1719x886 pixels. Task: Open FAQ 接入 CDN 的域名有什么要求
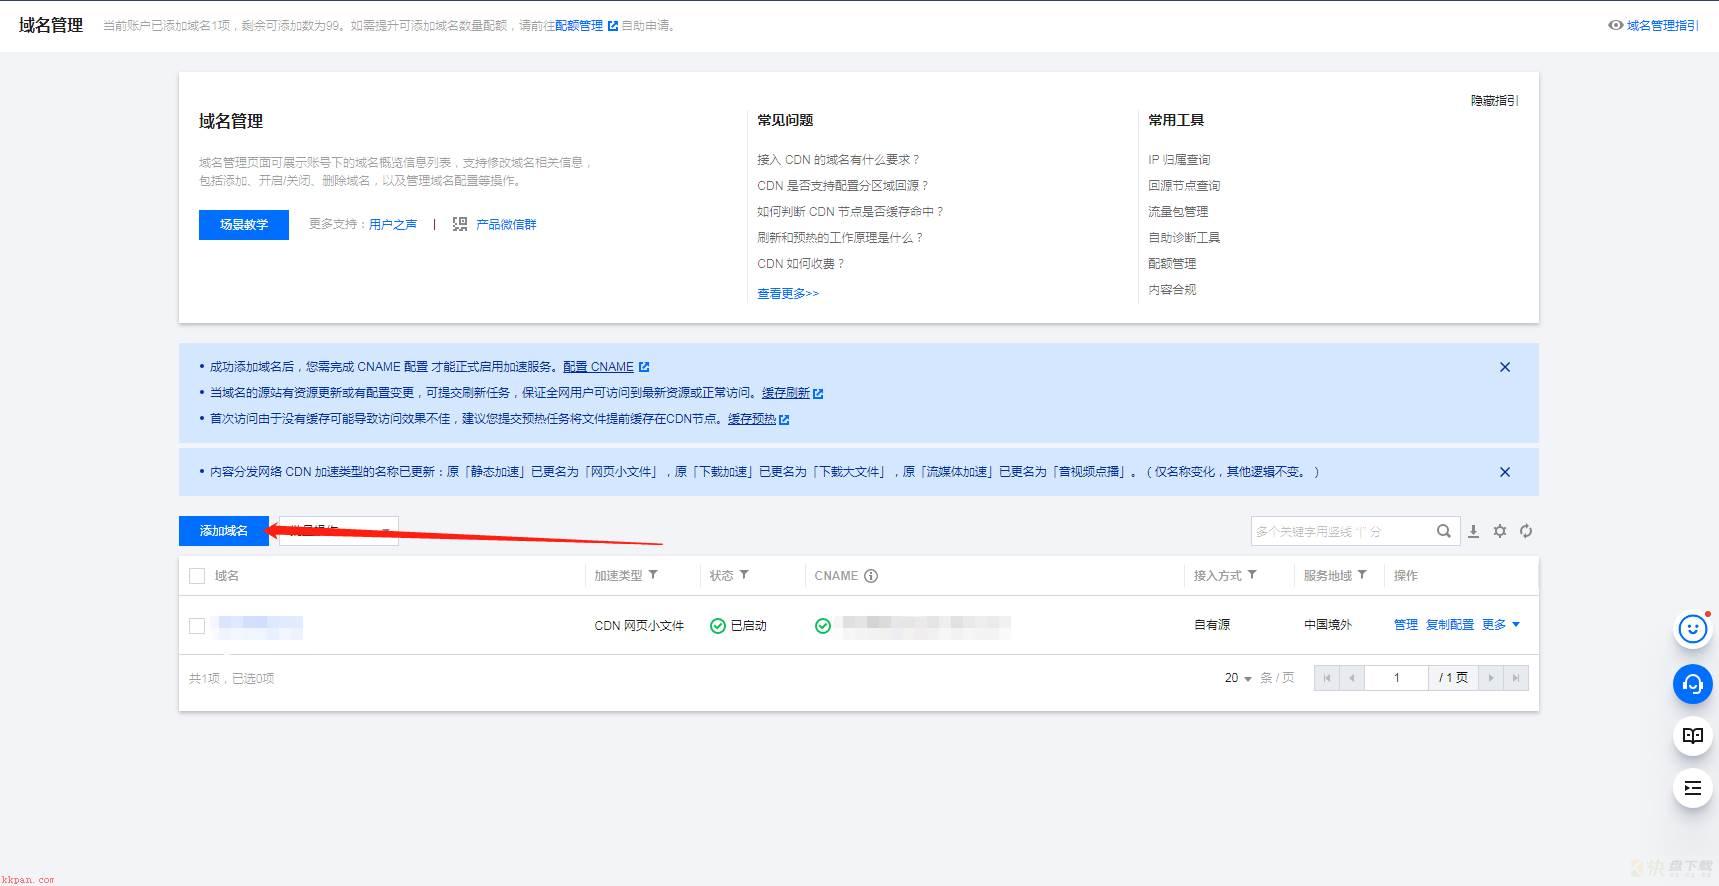tap(838, 160)
